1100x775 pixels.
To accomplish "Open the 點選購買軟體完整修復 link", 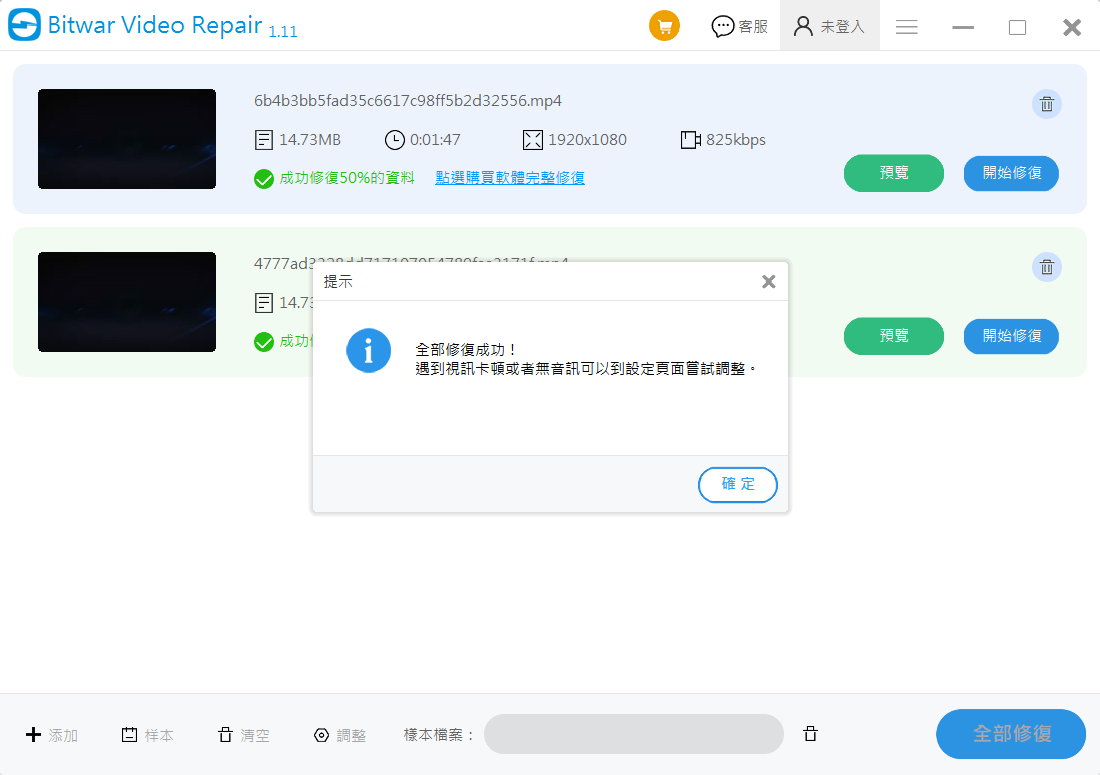I will coord(509,178).
